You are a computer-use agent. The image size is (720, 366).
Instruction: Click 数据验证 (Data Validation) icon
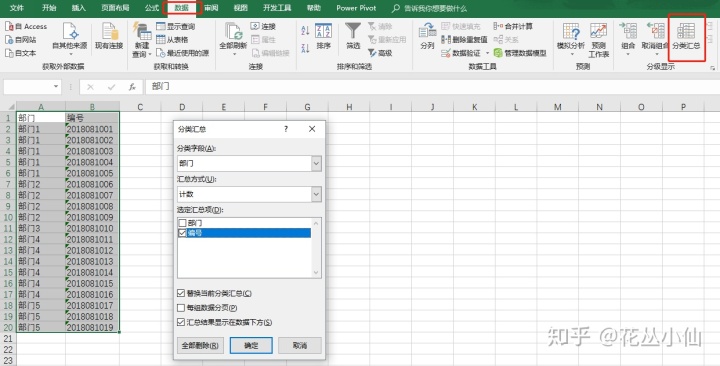click(x=446, y=53)
